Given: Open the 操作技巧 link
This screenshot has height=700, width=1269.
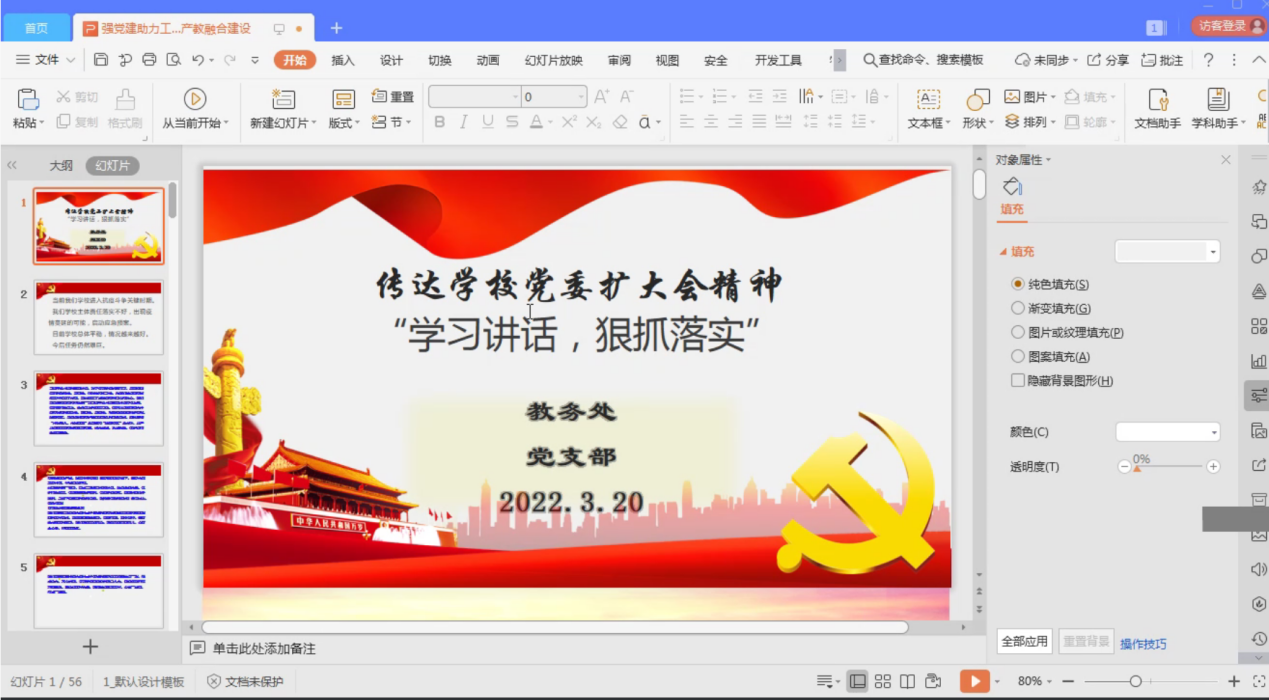Looking at the screenshot, I should coord(1143,644).
